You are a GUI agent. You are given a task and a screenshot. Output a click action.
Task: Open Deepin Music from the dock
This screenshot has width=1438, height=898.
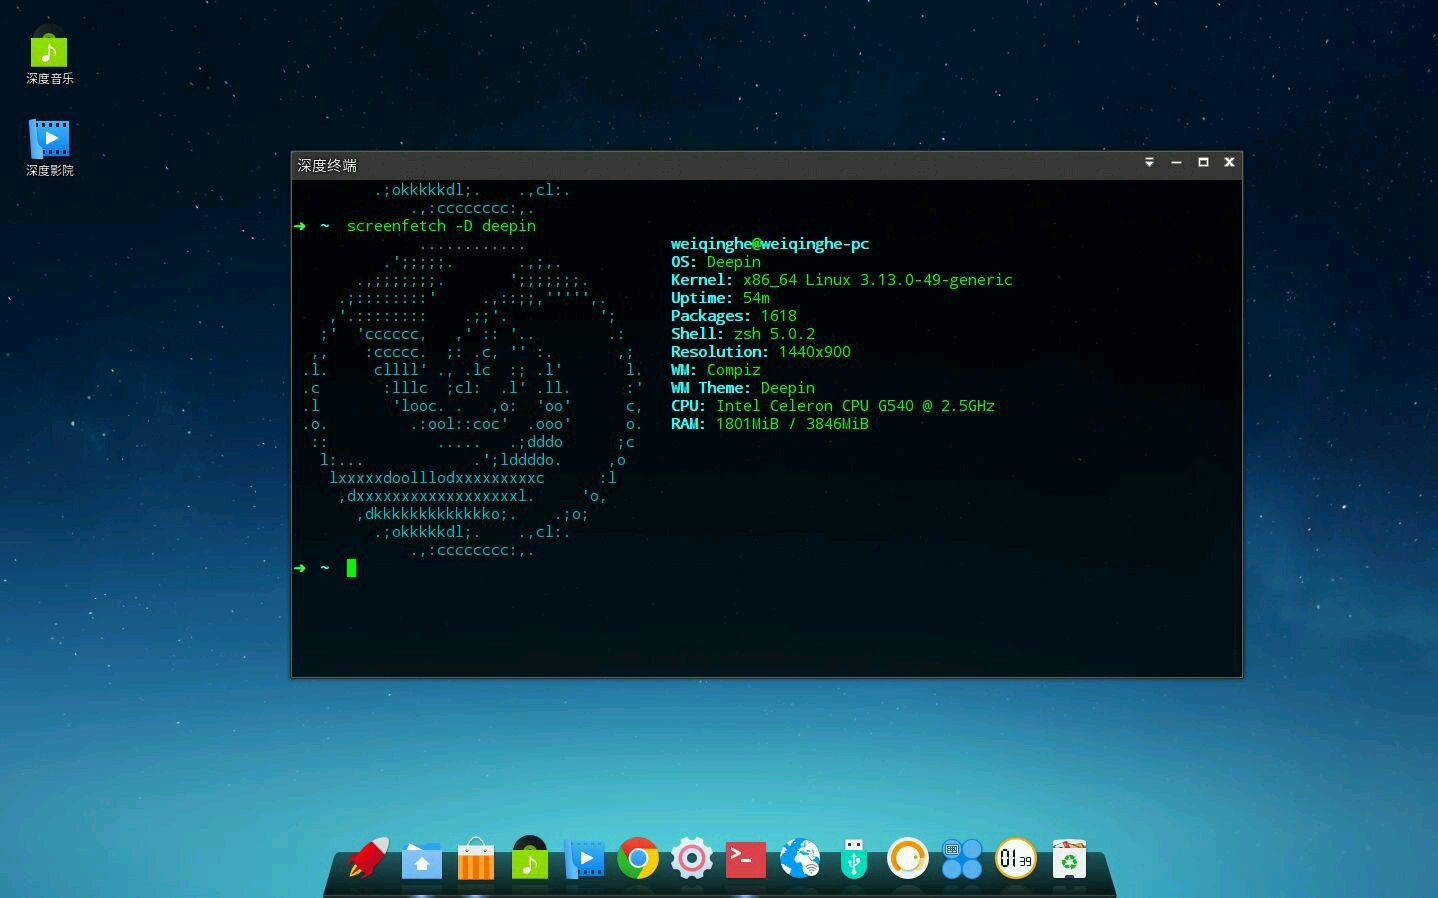tap(529, 858)
